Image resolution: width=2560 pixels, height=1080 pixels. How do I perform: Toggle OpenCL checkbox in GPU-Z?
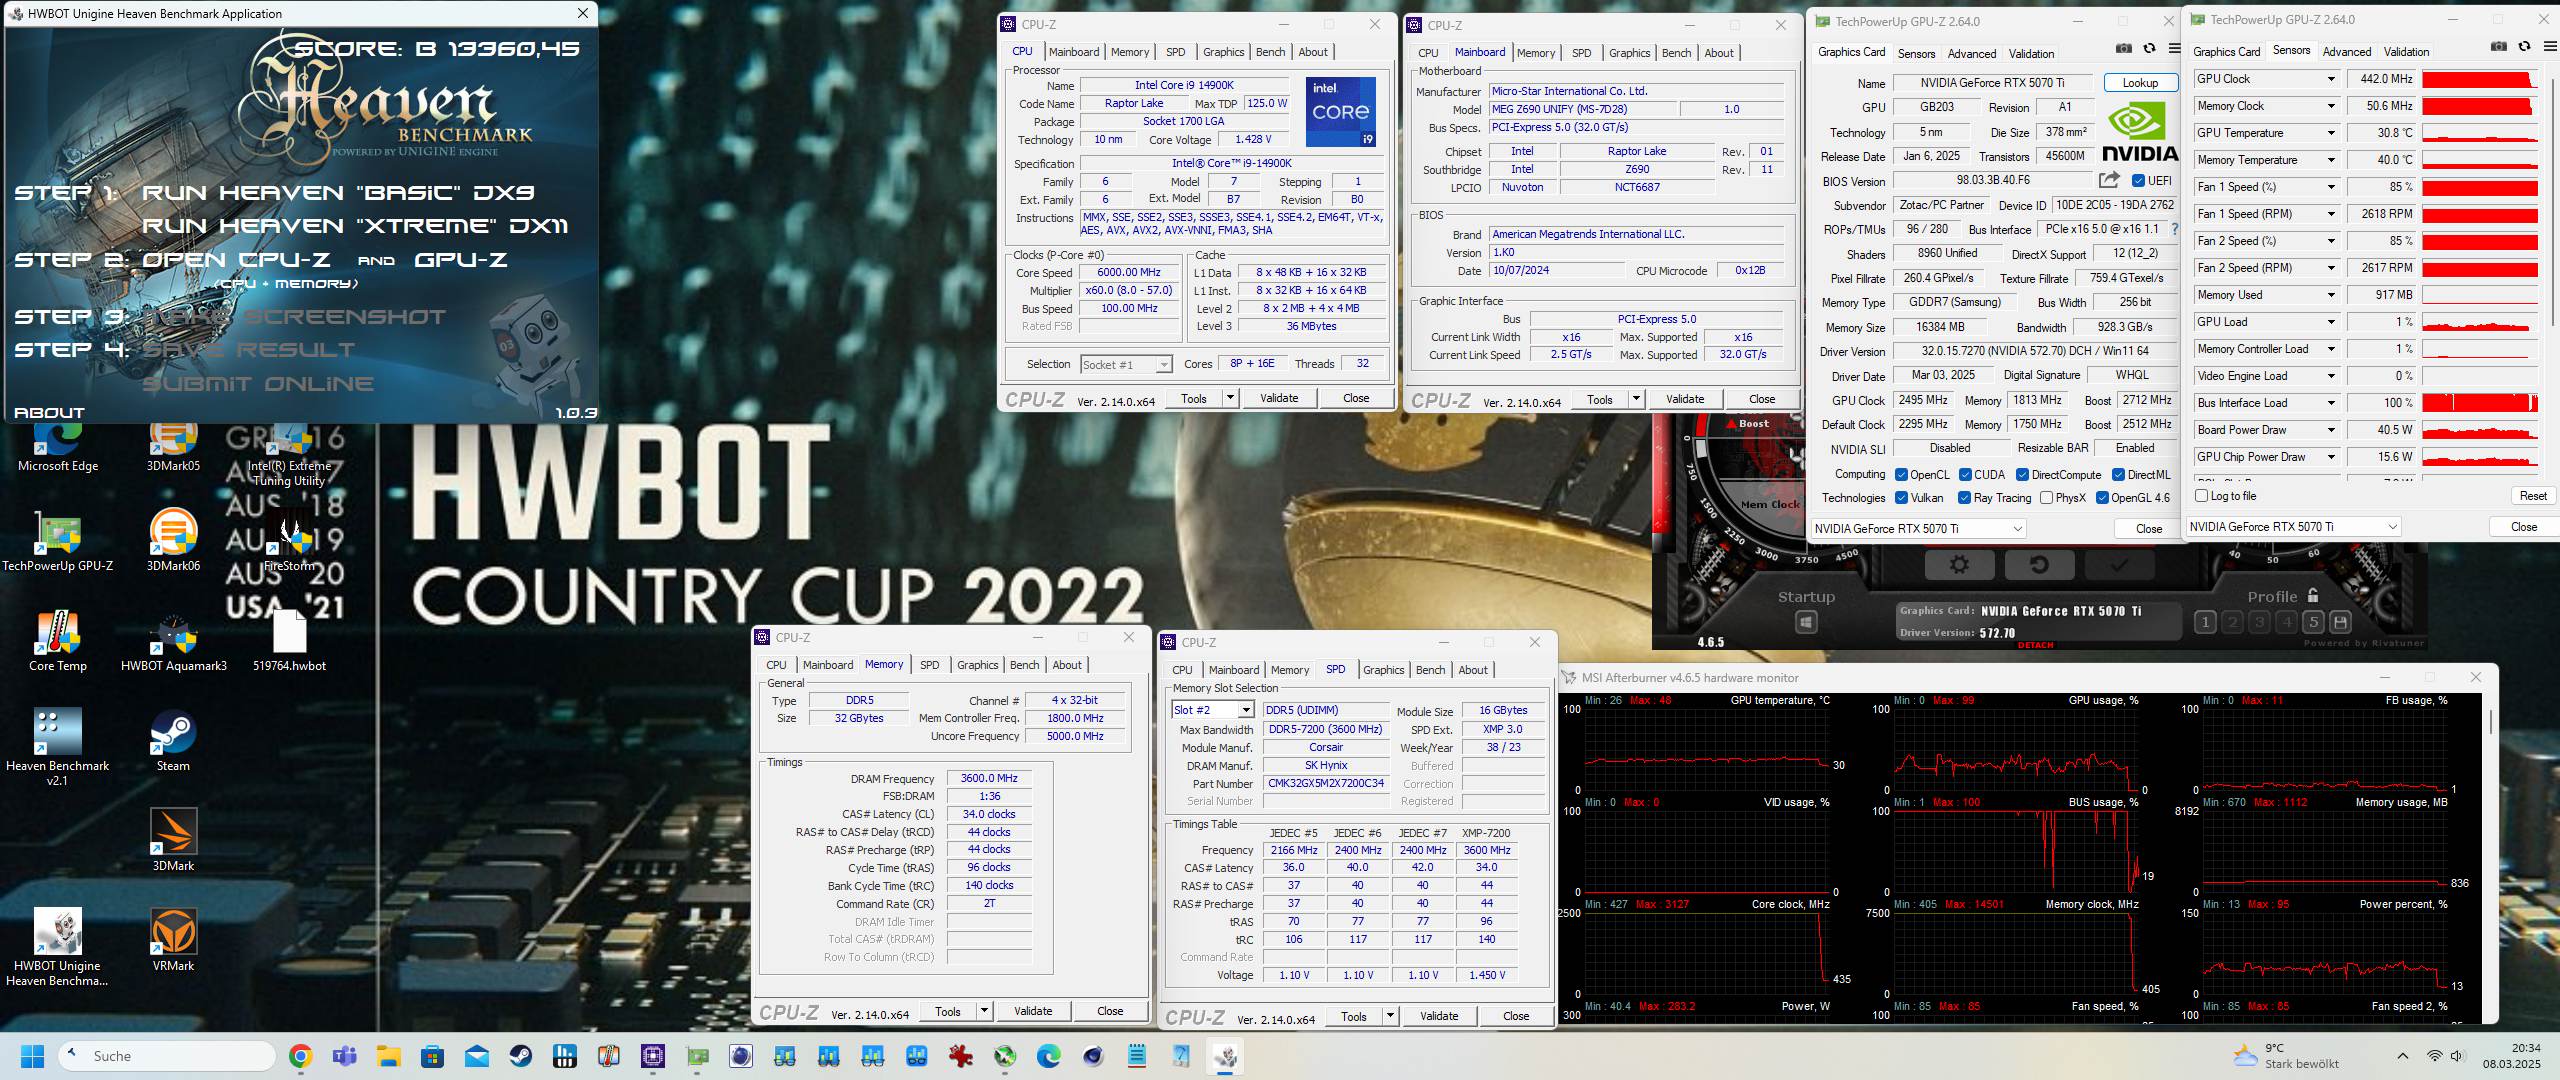(x=1901, y=475)
